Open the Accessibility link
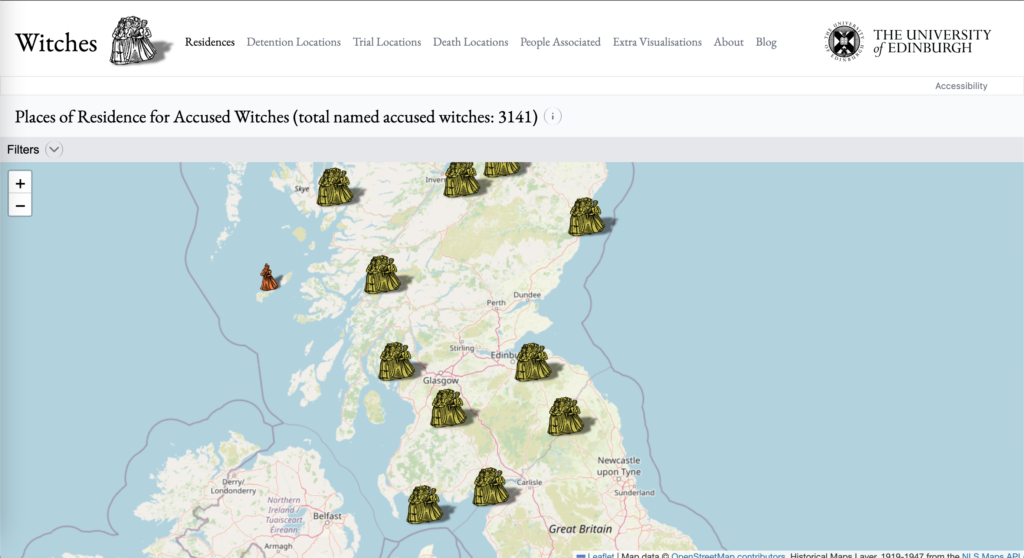The image size is (1024, 558). point(961,86)
